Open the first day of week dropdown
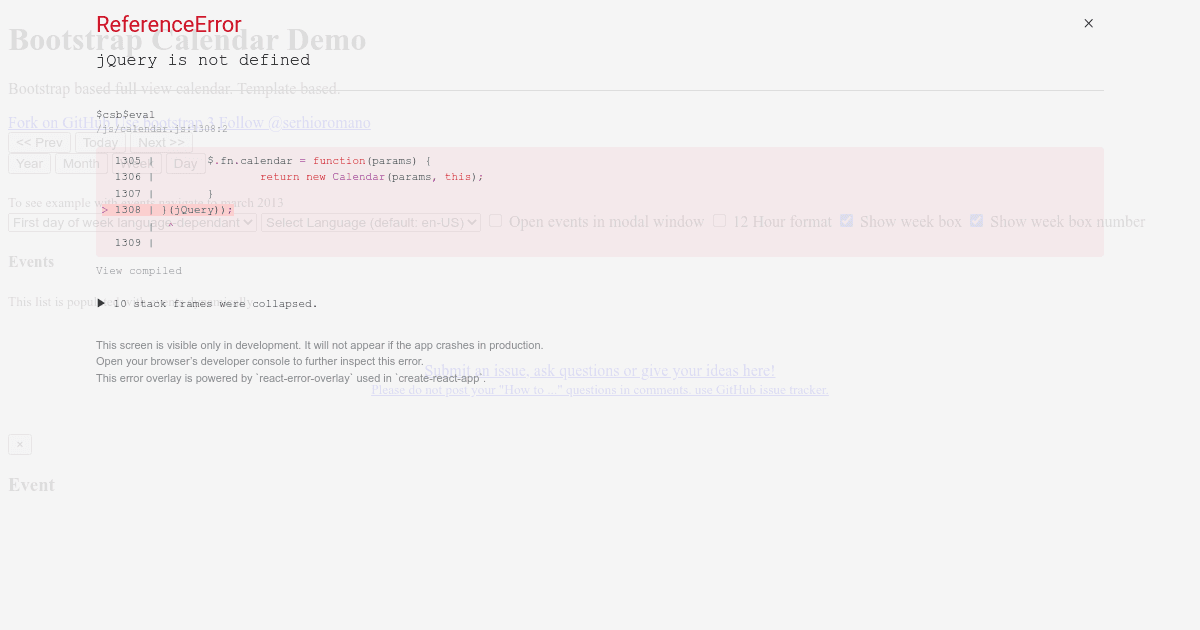This screenshot has width=1200, height=630. point(130,222)
